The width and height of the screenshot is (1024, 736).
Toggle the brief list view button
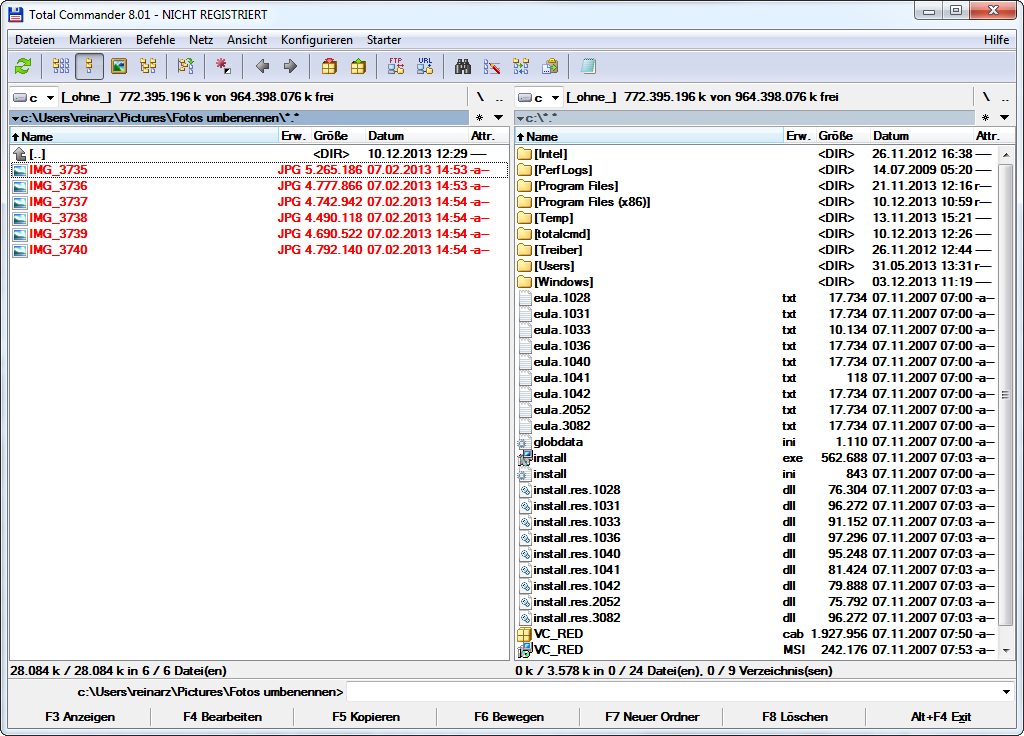click(61, 67)
